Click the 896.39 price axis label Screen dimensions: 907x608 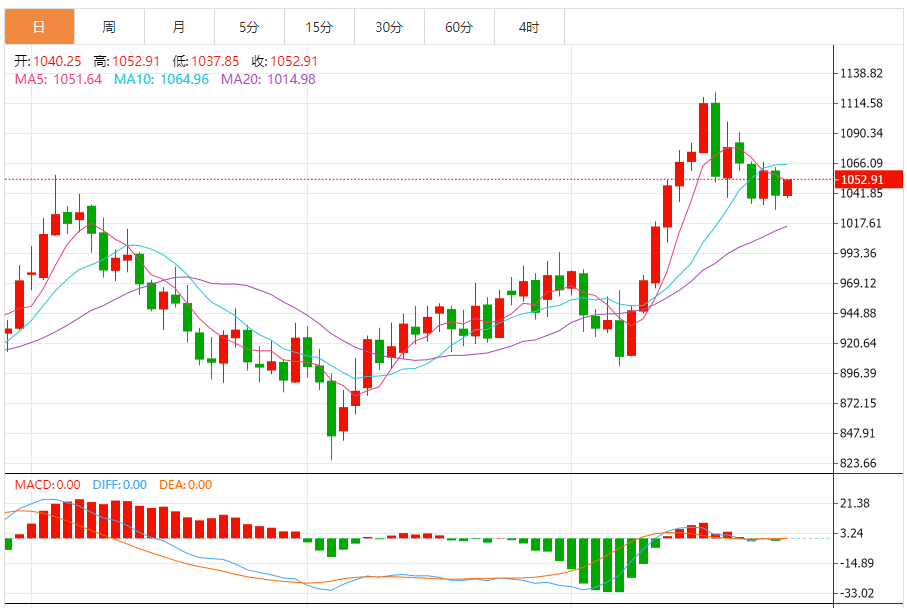pyautogui.click(x=858, y=373)
